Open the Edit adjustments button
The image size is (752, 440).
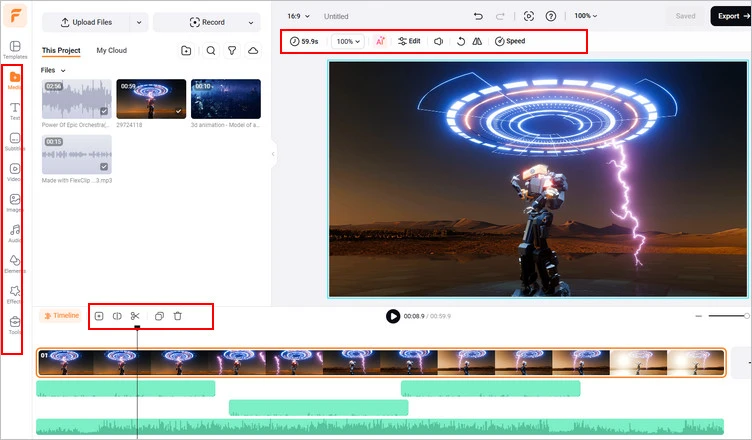pyautogui.click(x=409, y=41)
